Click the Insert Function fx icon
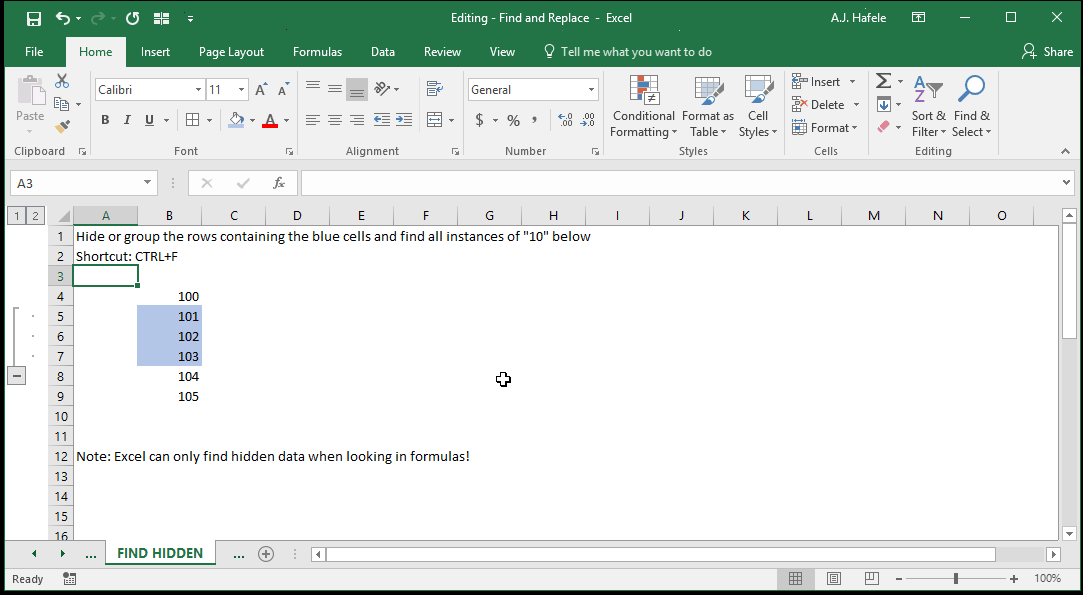Screen dimensions: 1083x595 tap(278, 183)
